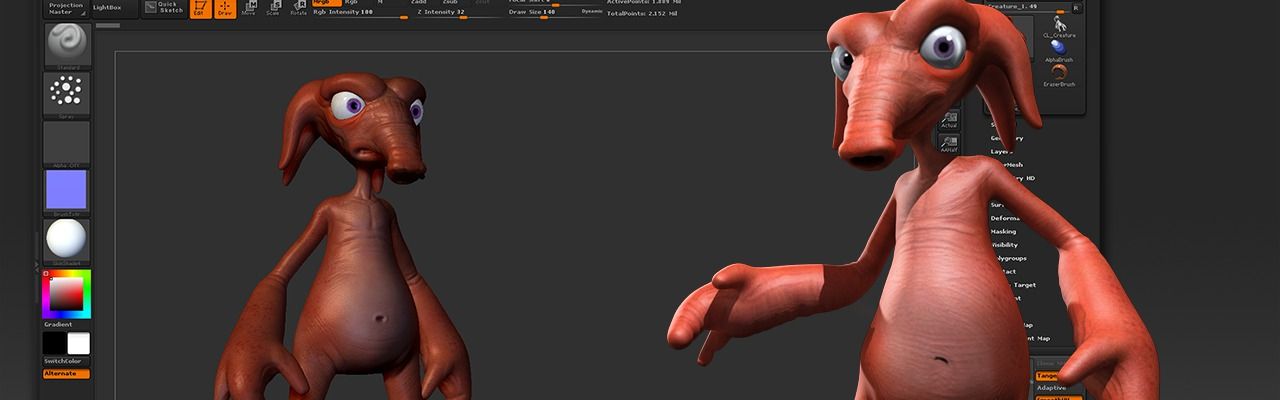Open the Standard brush picker
1280x400 pixels.
click(67, 45)
